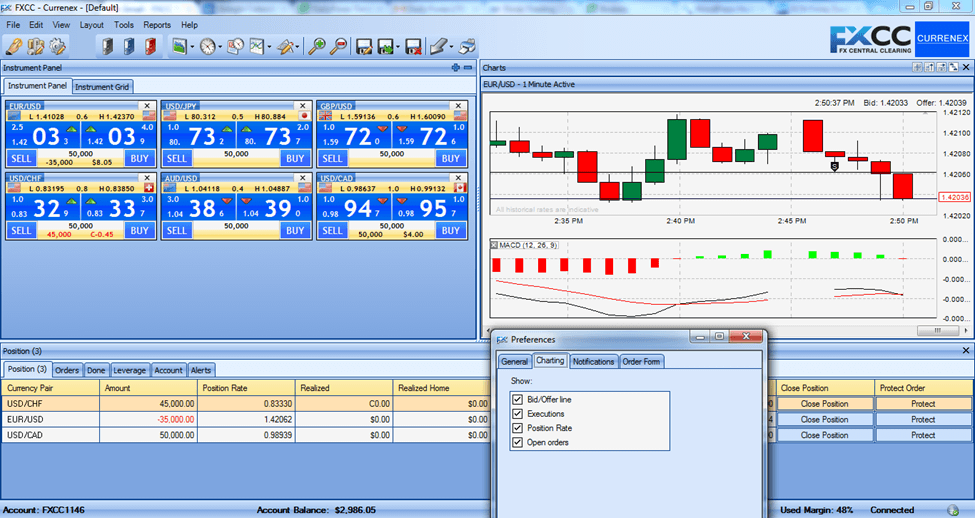Open the File menu
Screen dimensions: 975x518
[x=13, y=25]
